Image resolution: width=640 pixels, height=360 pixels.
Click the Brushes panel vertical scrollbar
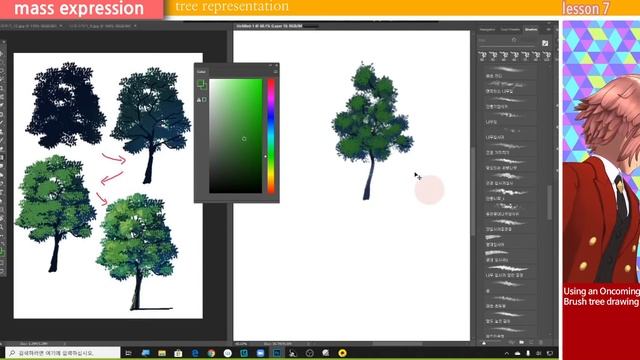click(549, 202)
